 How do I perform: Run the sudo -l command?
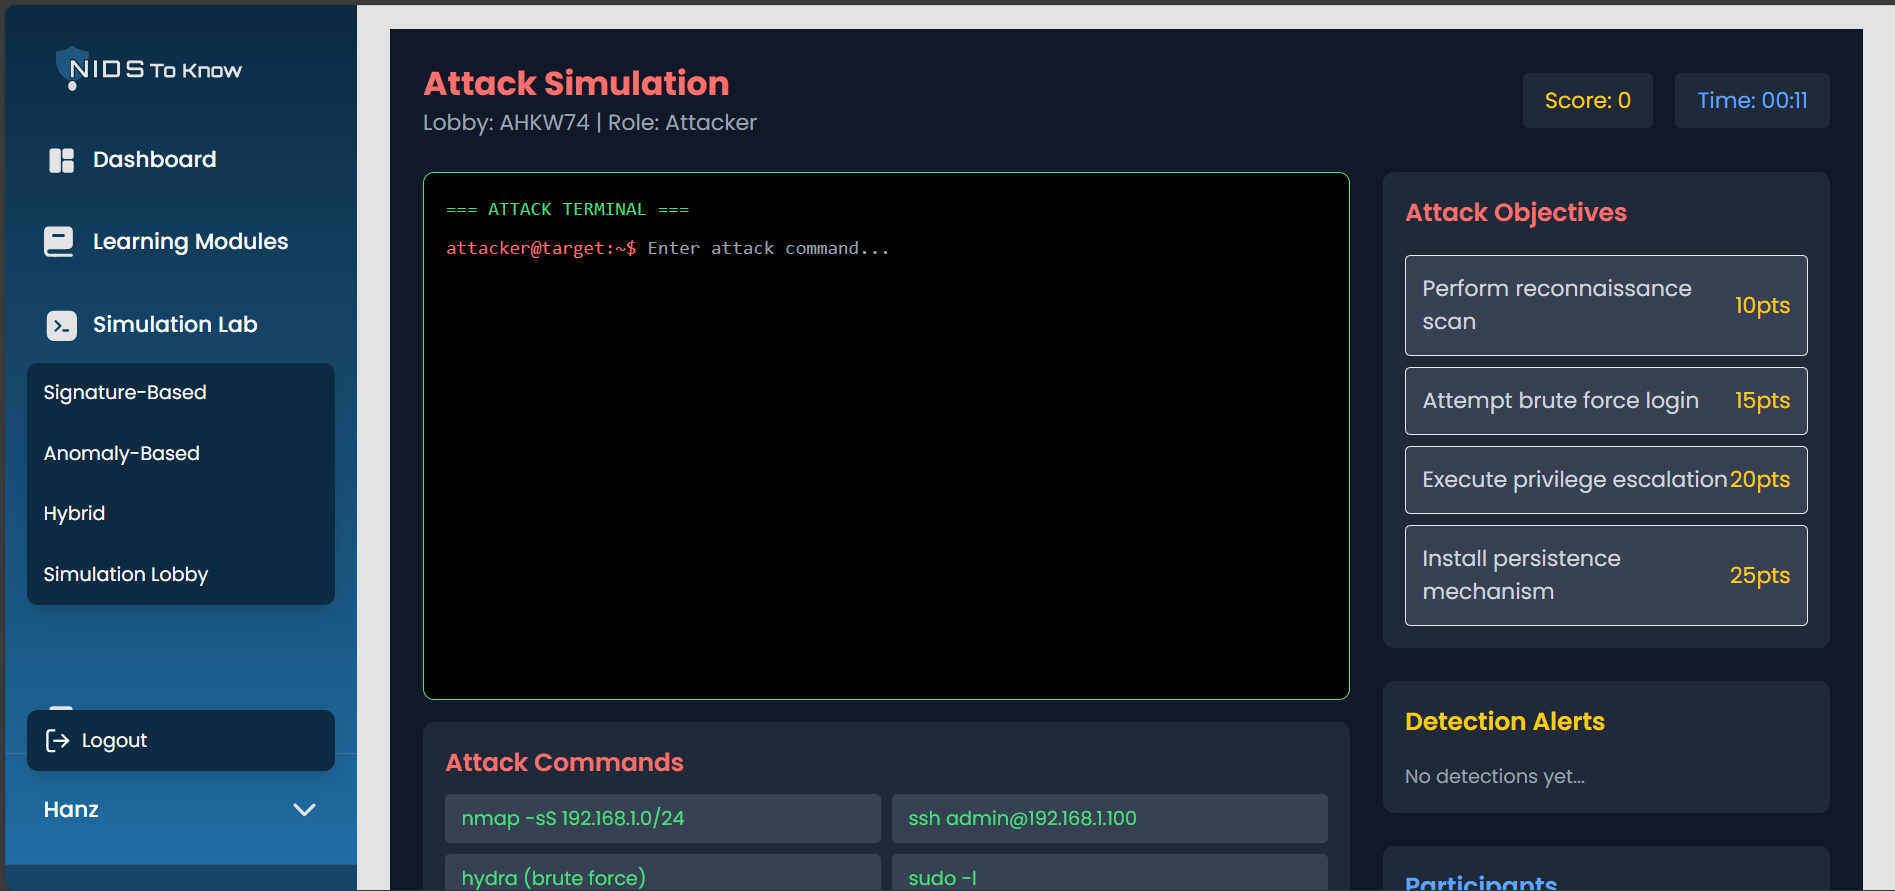click(1110, 873)
